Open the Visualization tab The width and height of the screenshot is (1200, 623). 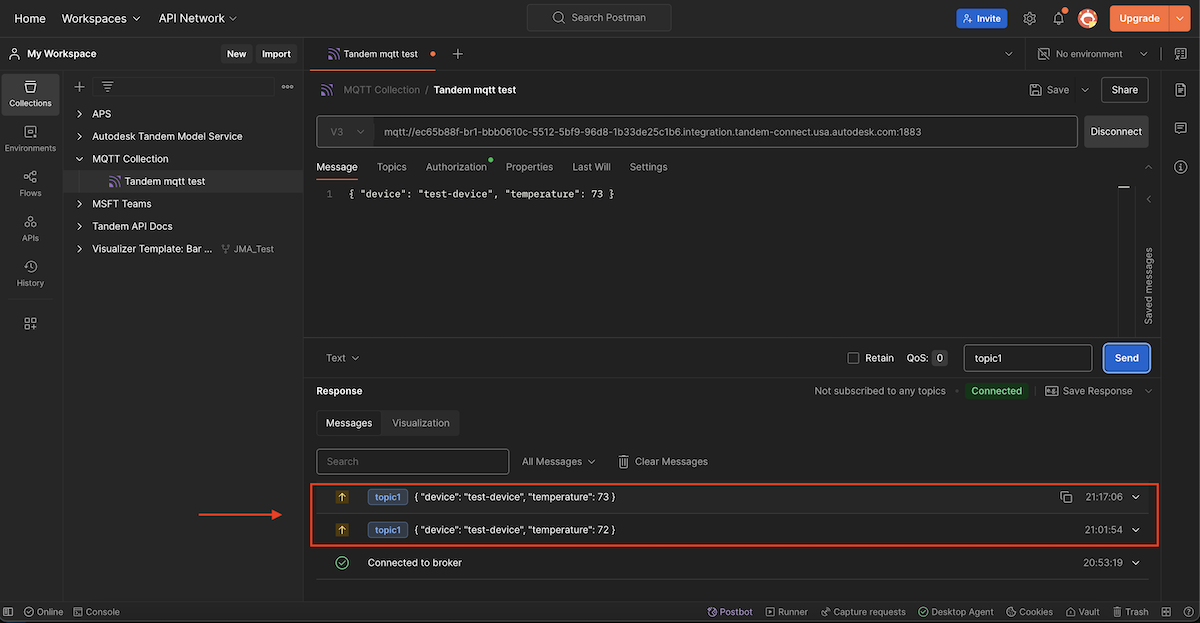click(420, 423)
